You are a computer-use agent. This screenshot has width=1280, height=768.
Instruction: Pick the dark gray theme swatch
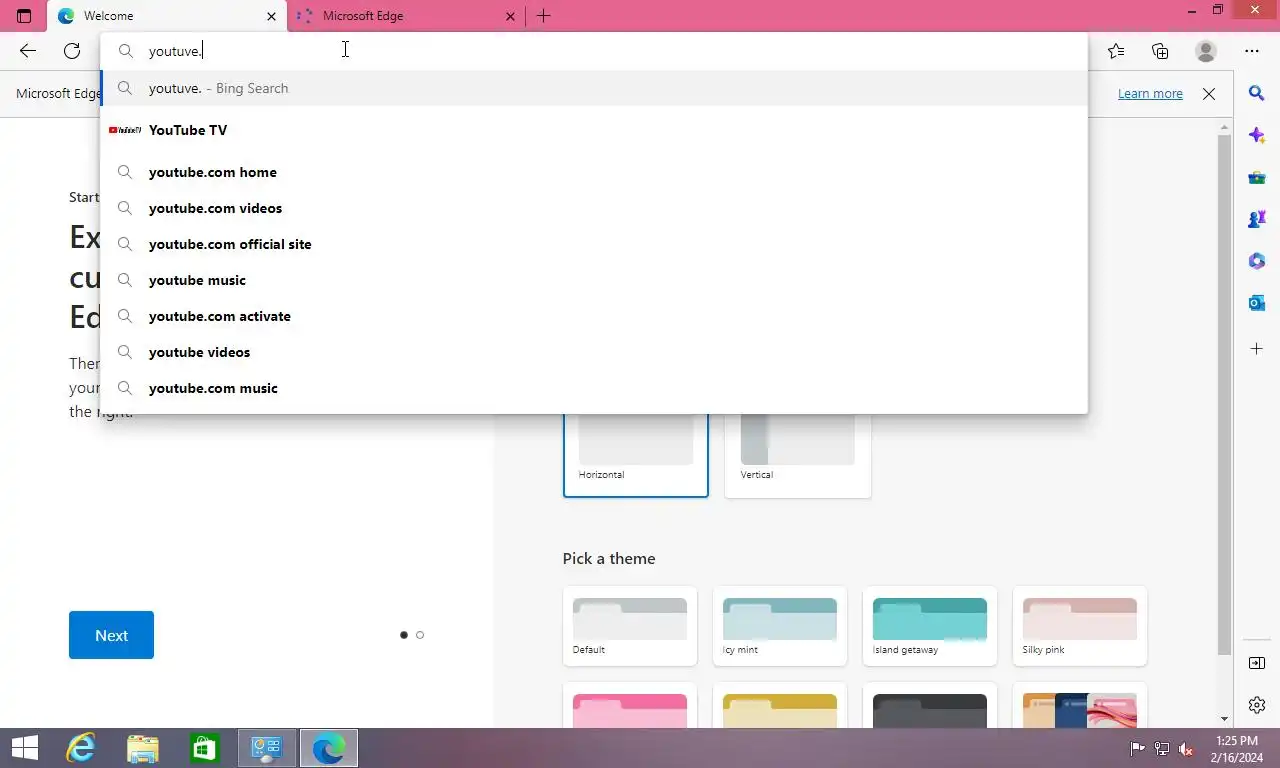(x=930, y=706)
